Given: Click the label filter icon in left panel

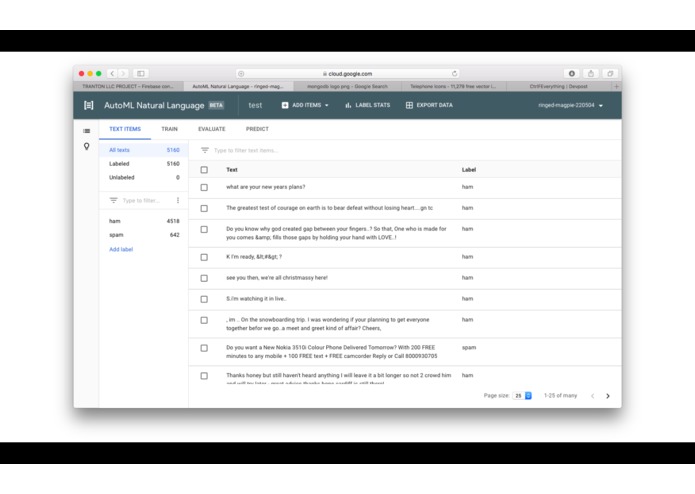Looking at the screenshot, I should 113,200.
